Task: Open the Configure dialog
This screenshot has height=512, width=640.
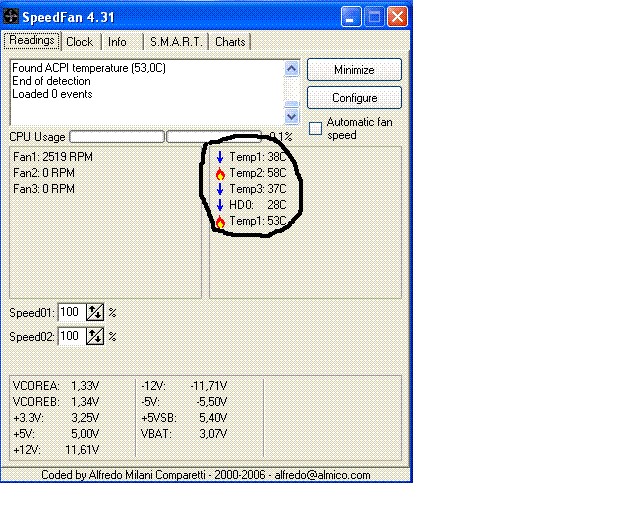Action: (354, 98)
